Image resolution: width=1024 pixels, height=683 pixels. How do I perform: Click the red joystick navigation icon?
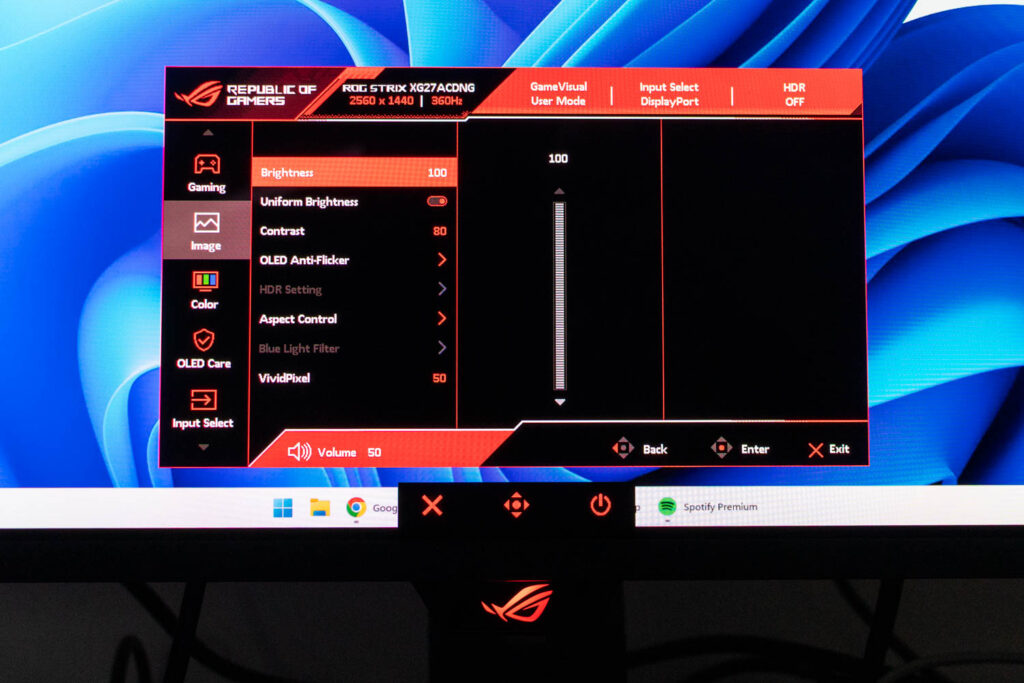[516, 505]
